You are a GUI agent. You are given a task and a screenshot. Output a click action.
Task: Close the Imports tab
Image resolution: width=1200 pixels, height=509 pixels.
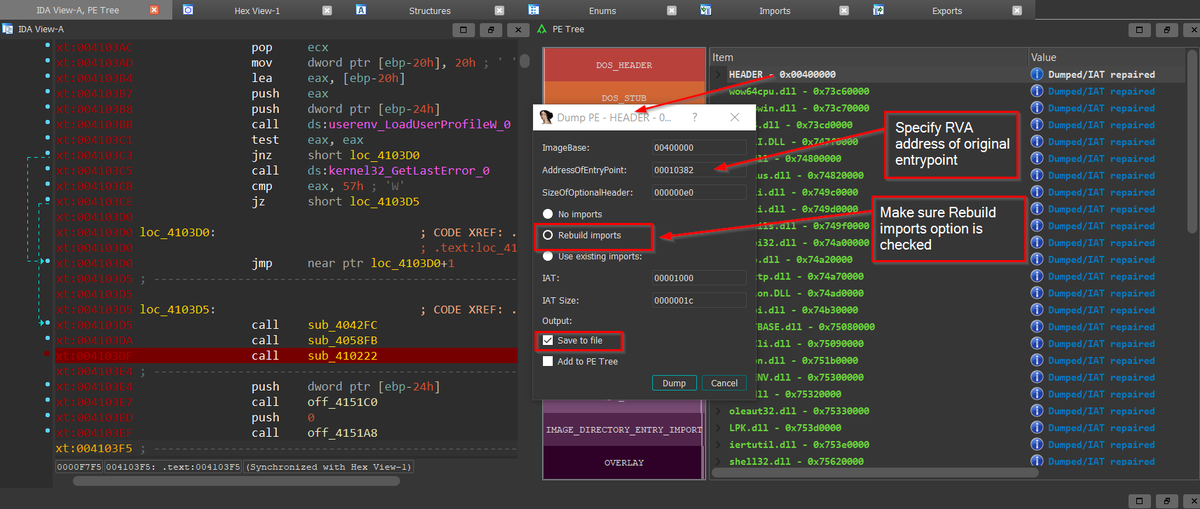click(x=843, y=10)
